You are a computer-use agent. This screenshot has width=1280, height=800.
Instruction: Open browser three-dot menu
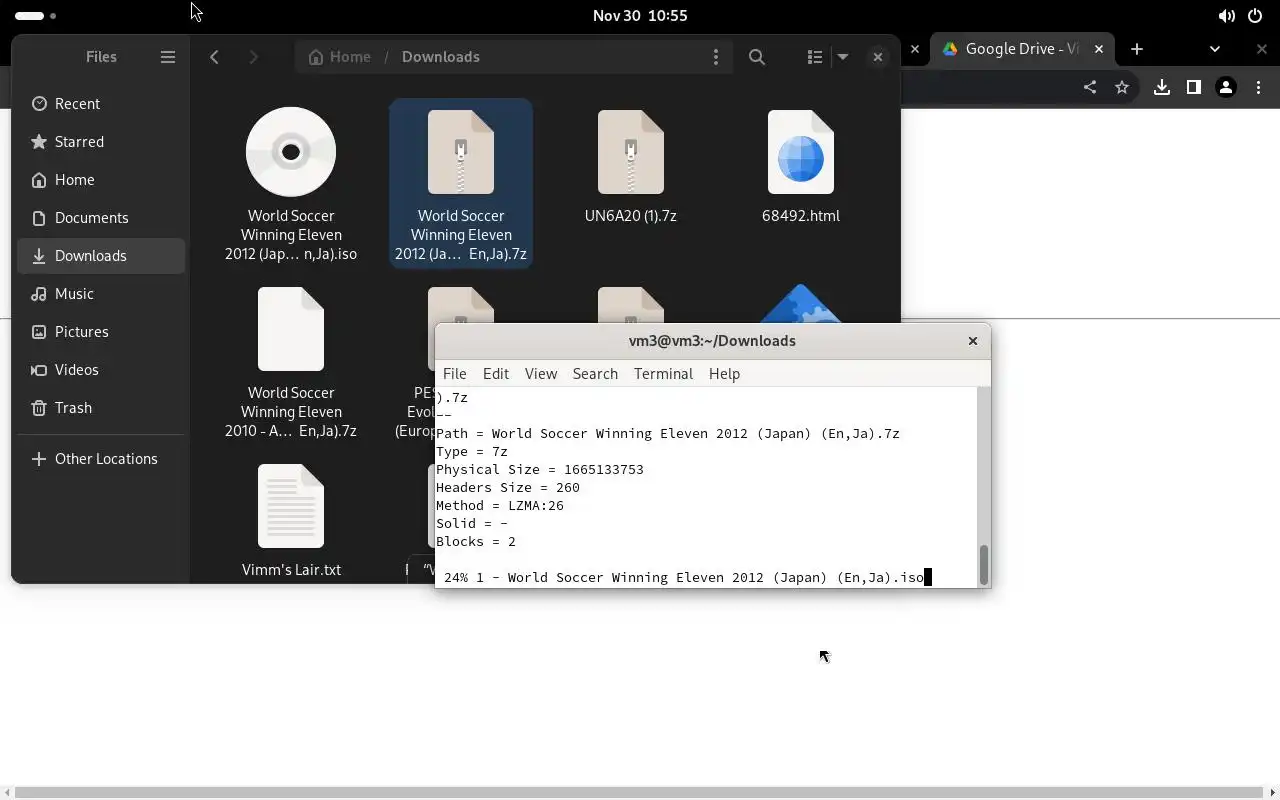1259,87
